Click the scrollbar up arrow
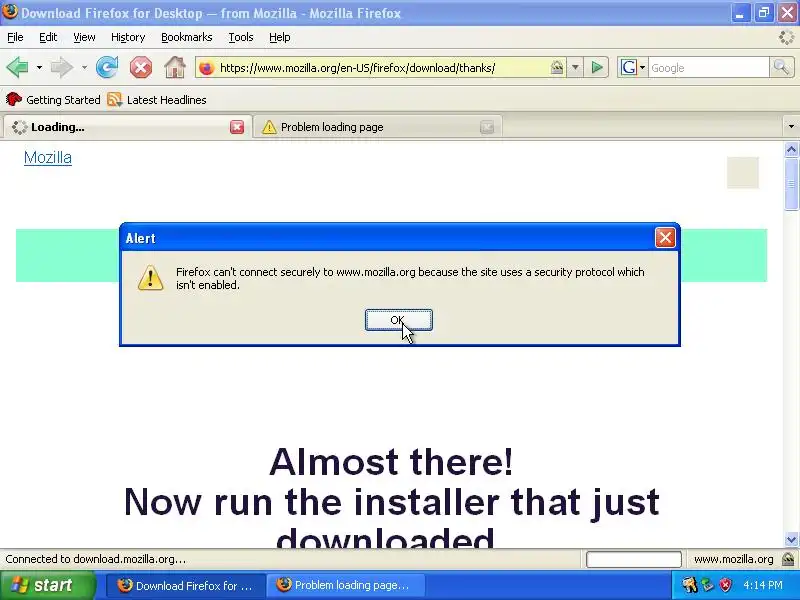 tap(791, 149)
